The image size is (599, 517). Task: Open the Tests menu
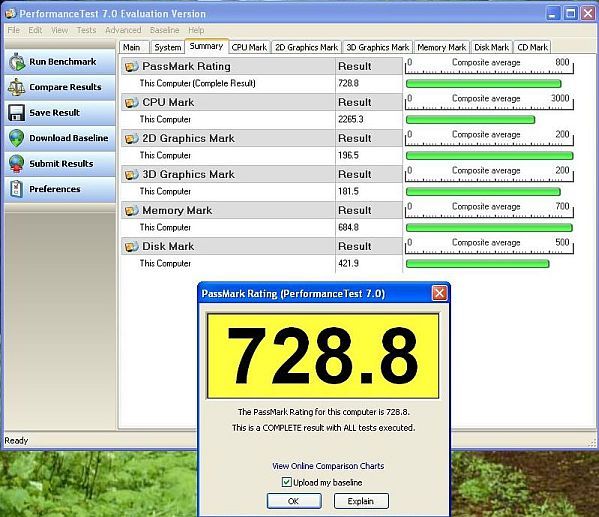point(86,30)
